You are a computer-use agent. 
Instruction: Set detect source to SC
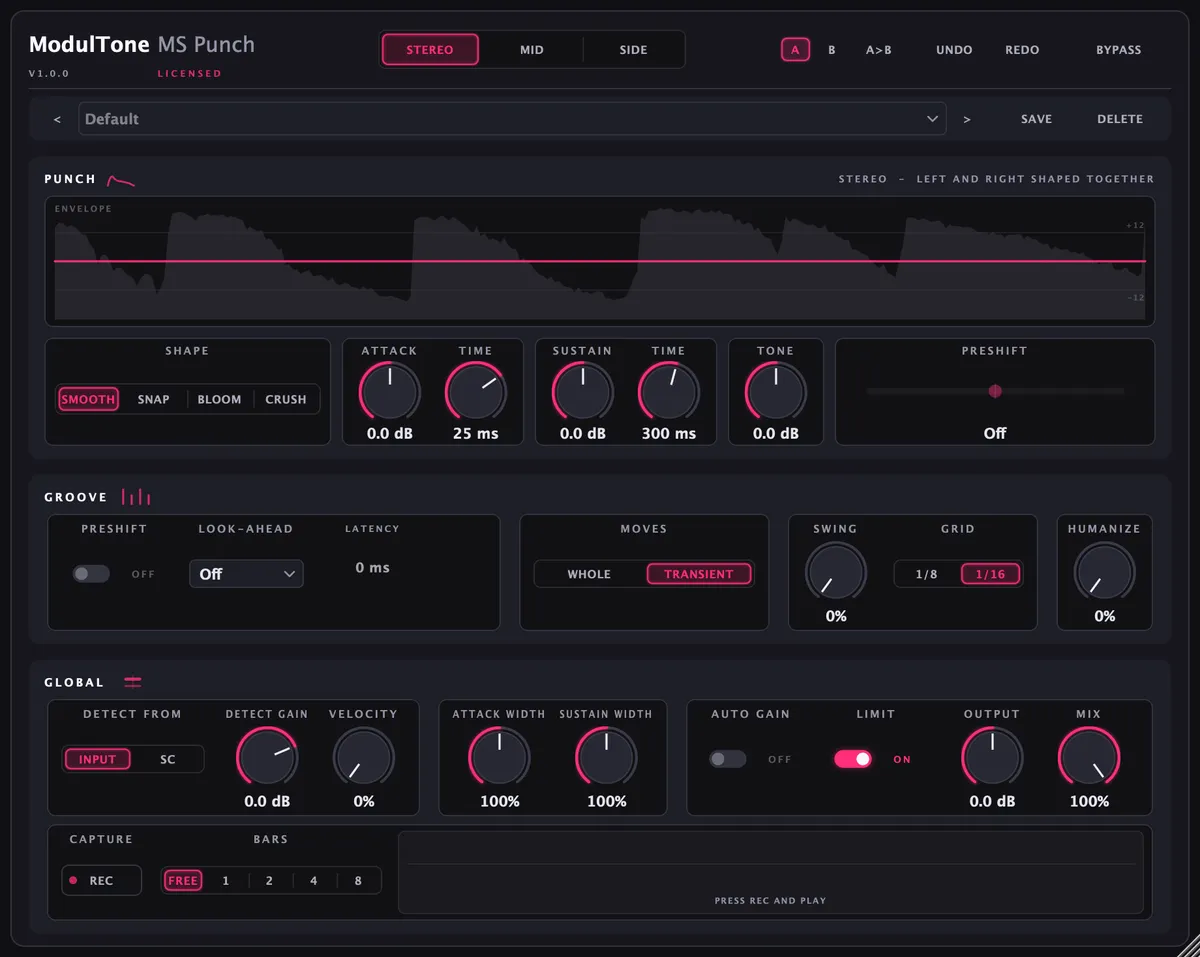pyautogui.click(x=168, y=760)
